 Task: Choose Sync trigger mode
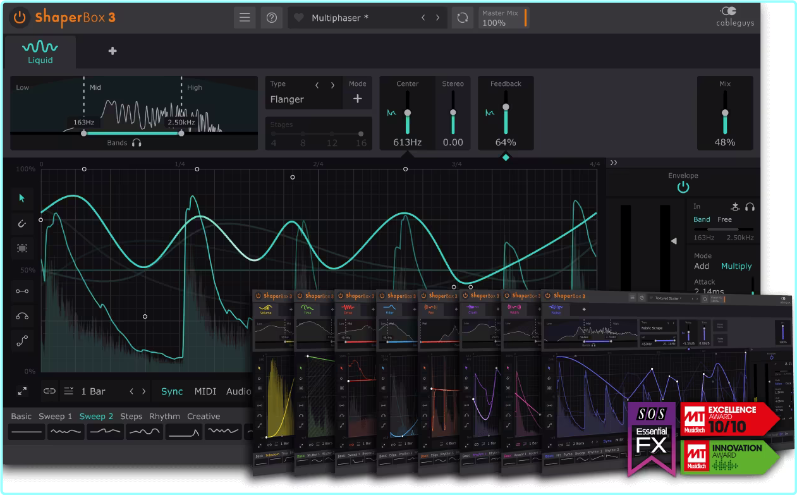click(x=172, y=391)
